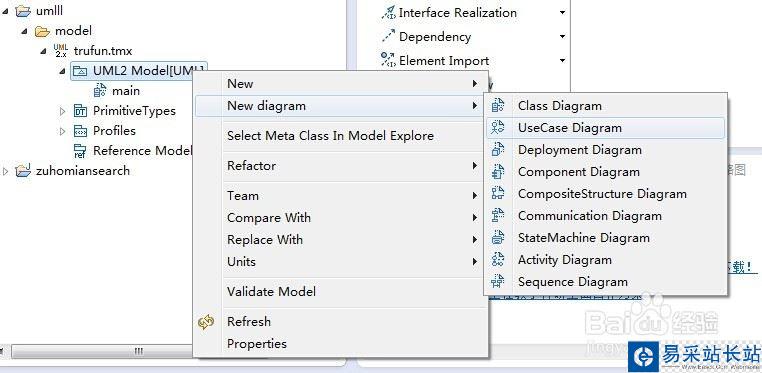Open Interface Realization dropdown arrow
This screenshot has height=373, width=762.
point(562,13)
